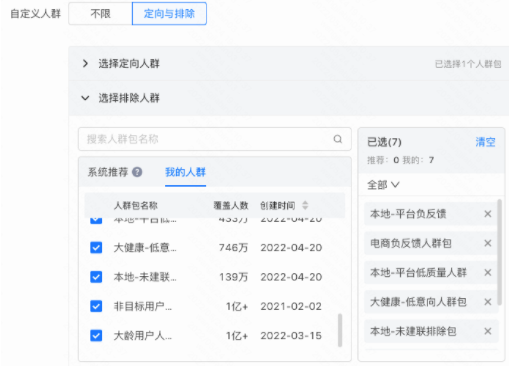Click the 已选(7) heading
This screenshot has width=509, height=366.
point(384,142)
